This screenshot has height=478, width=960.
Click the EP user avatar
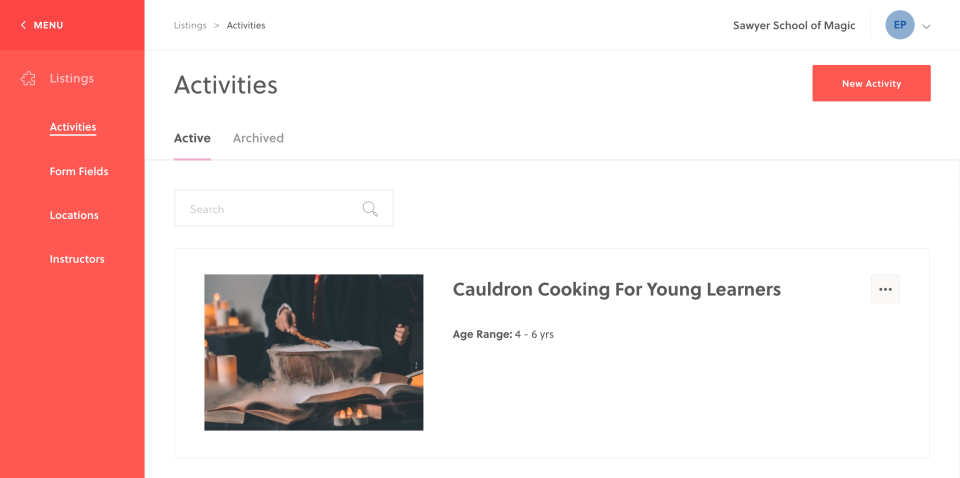899,25
